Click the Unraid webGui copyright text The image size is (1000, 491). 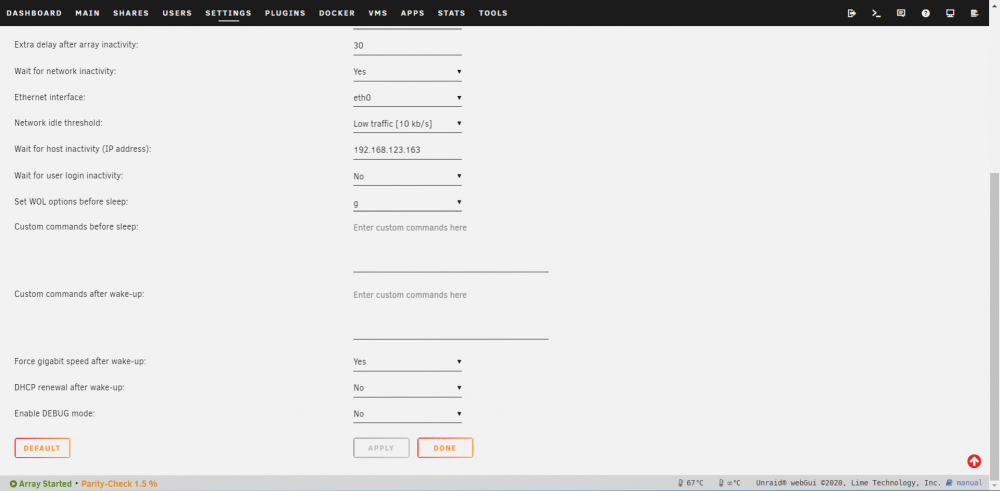point(848,483)
